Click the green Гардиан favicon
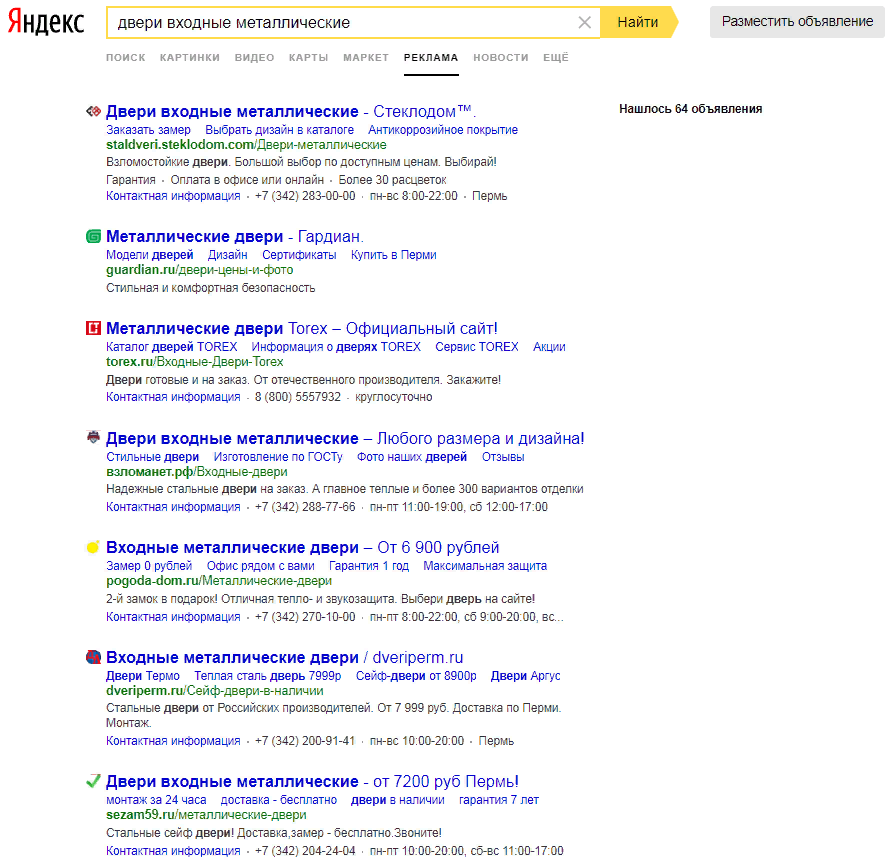Screen dimensions: 891x867 point(93,236)
